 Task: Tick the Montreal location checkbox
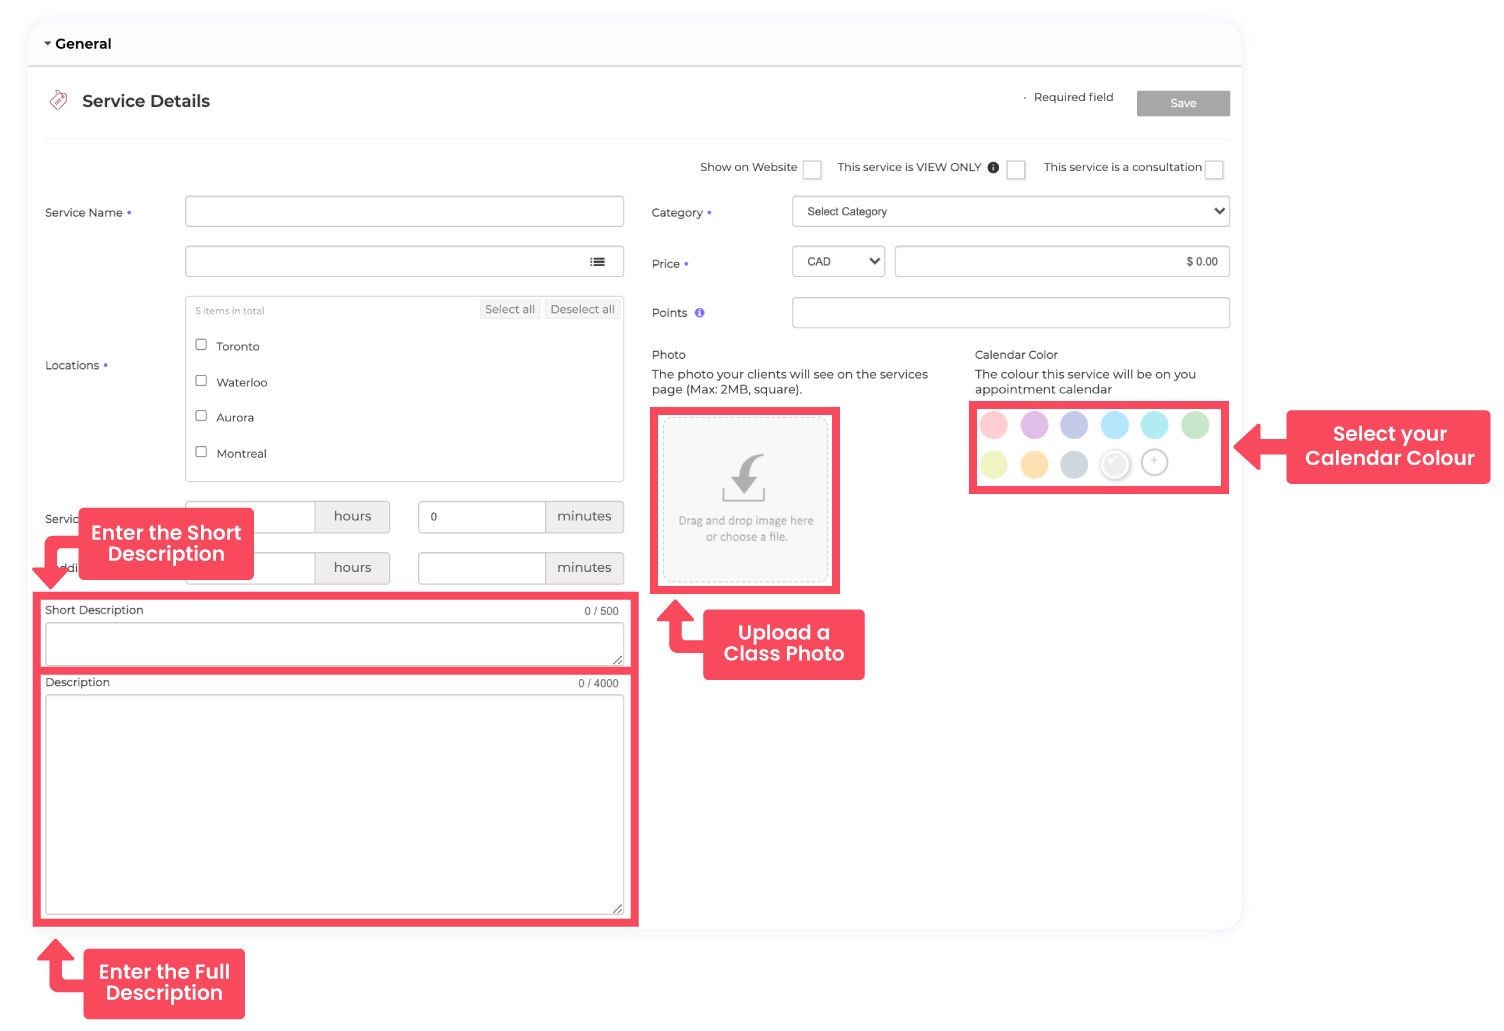[x=201, y=452]
